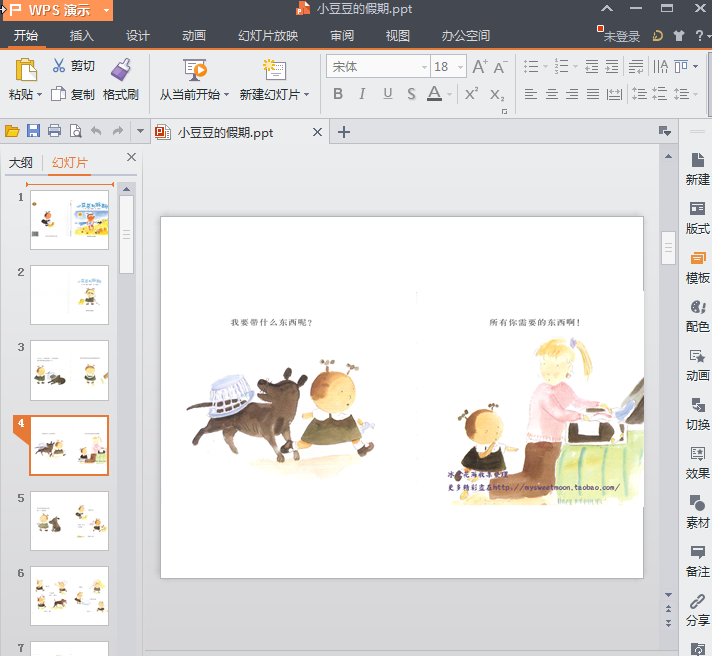Toggle text shadow S formatting
Image resolution: width=712 pixels, height=656 pixels.
pos(411,94)
